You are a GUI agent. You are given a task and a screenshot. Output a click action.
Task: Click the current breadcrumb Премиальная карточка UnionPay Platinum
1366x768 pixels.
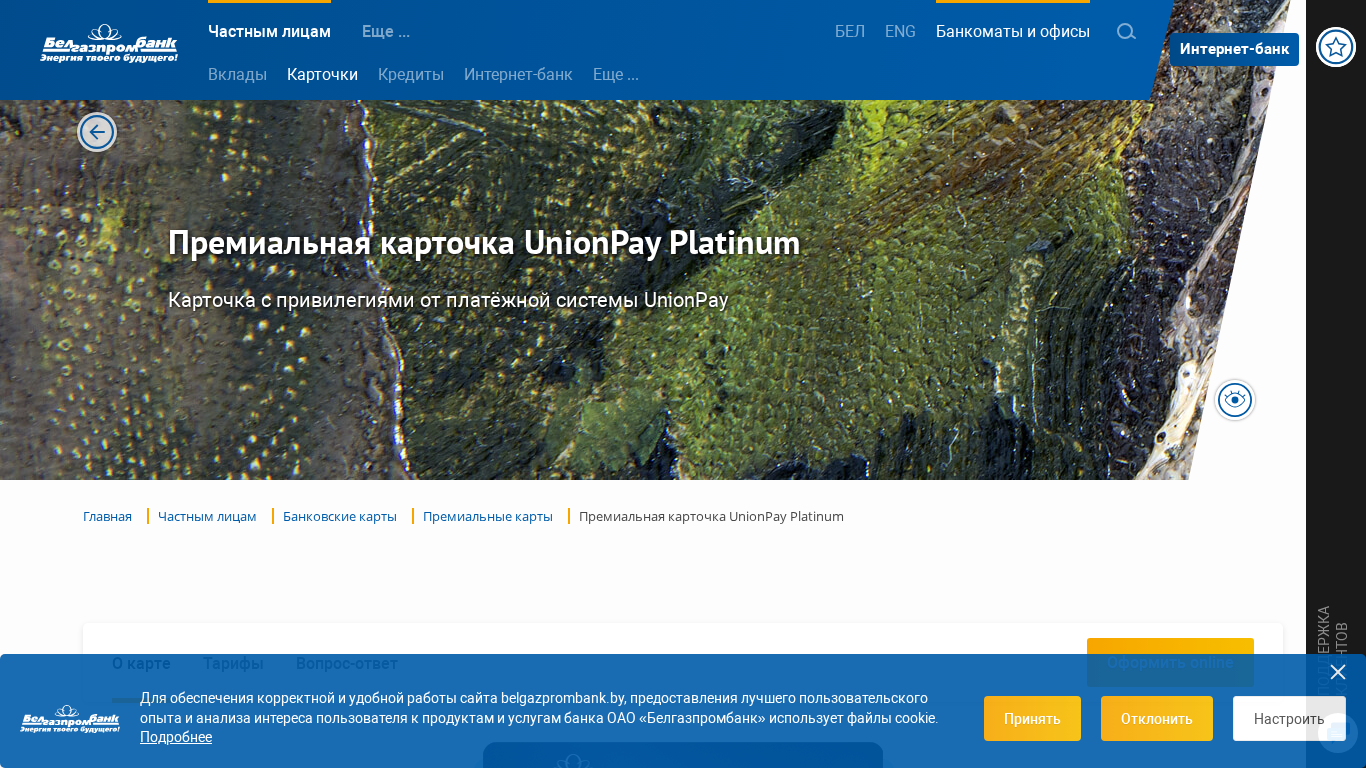(711, 516)
